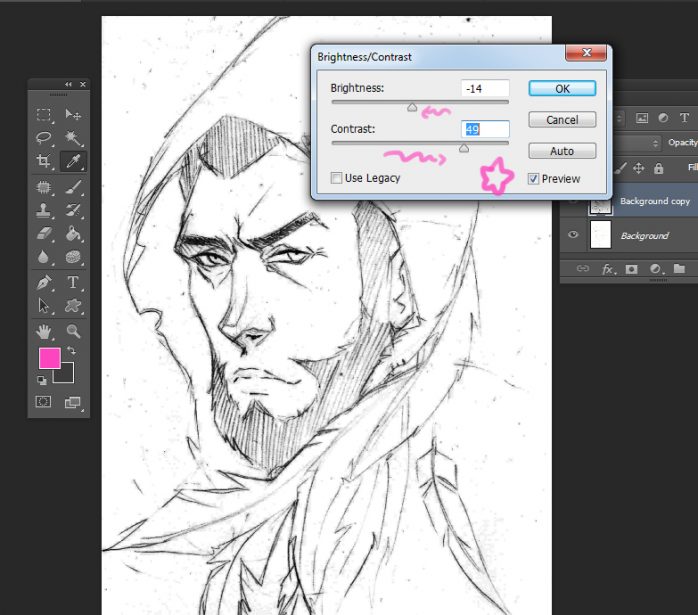
Task: Choose the Brush tool in toolbox
Action: click(x=73, y=187)
